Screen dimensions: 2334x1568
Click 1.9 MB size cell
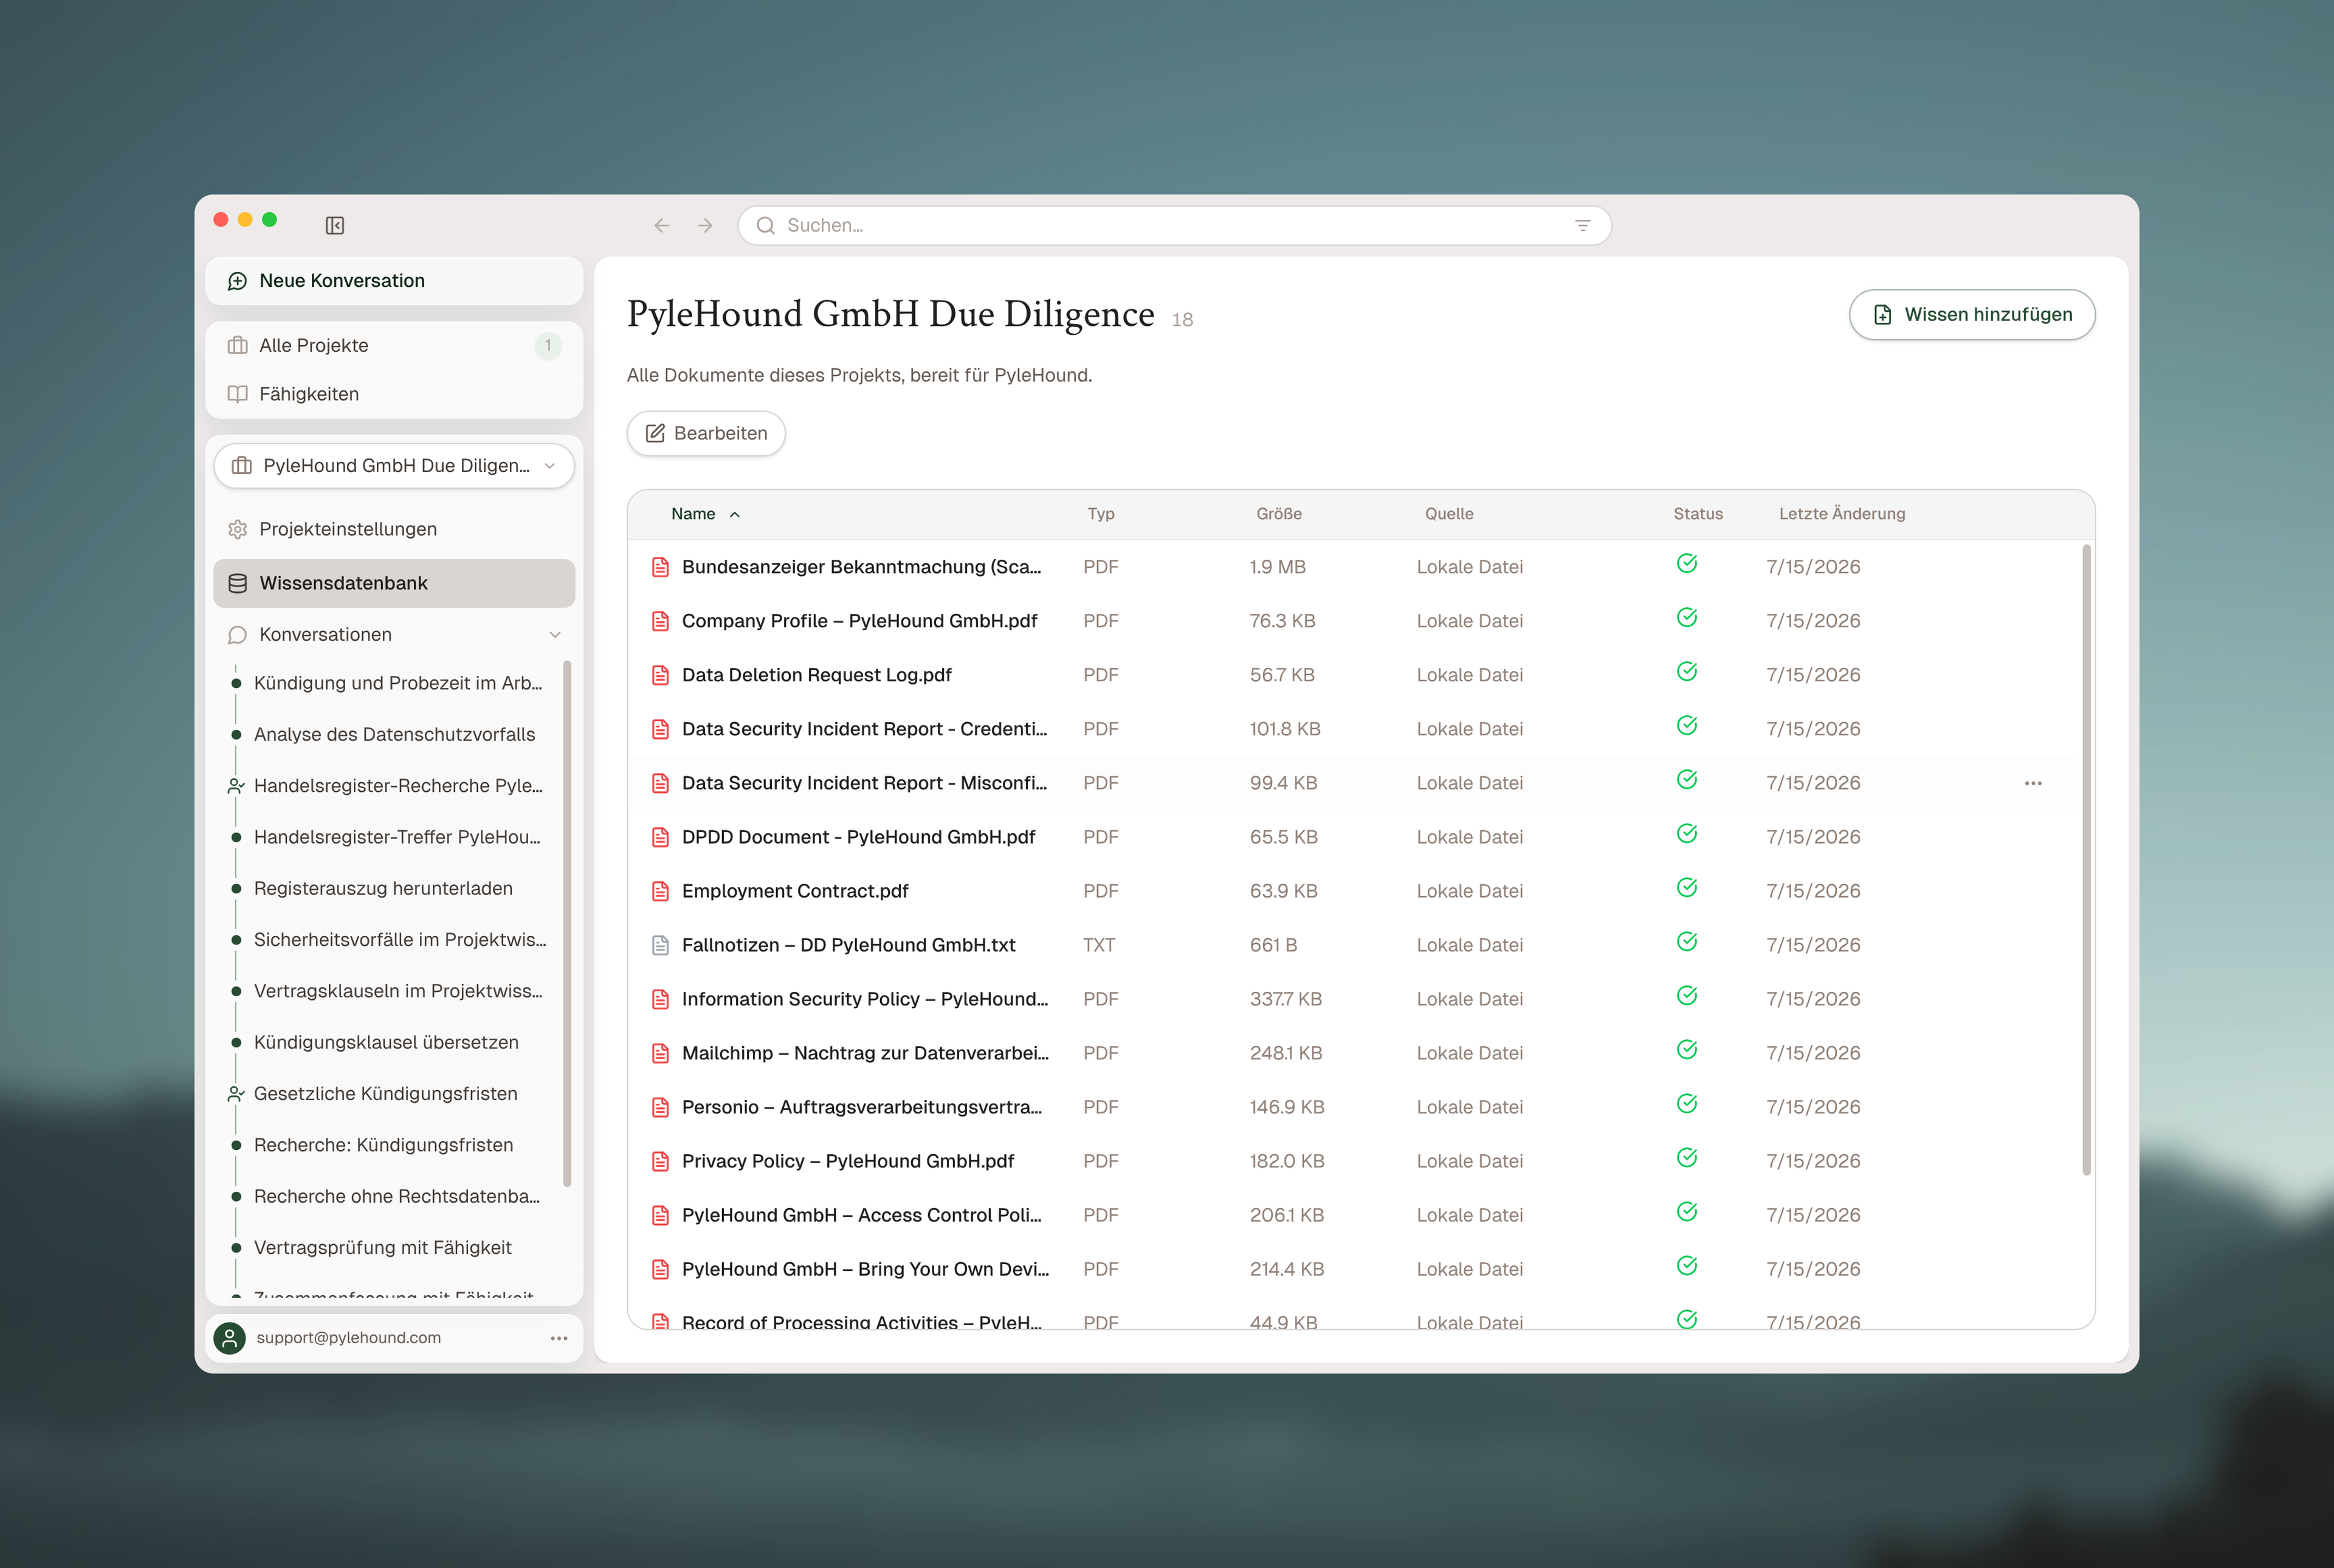[1277, 567]
